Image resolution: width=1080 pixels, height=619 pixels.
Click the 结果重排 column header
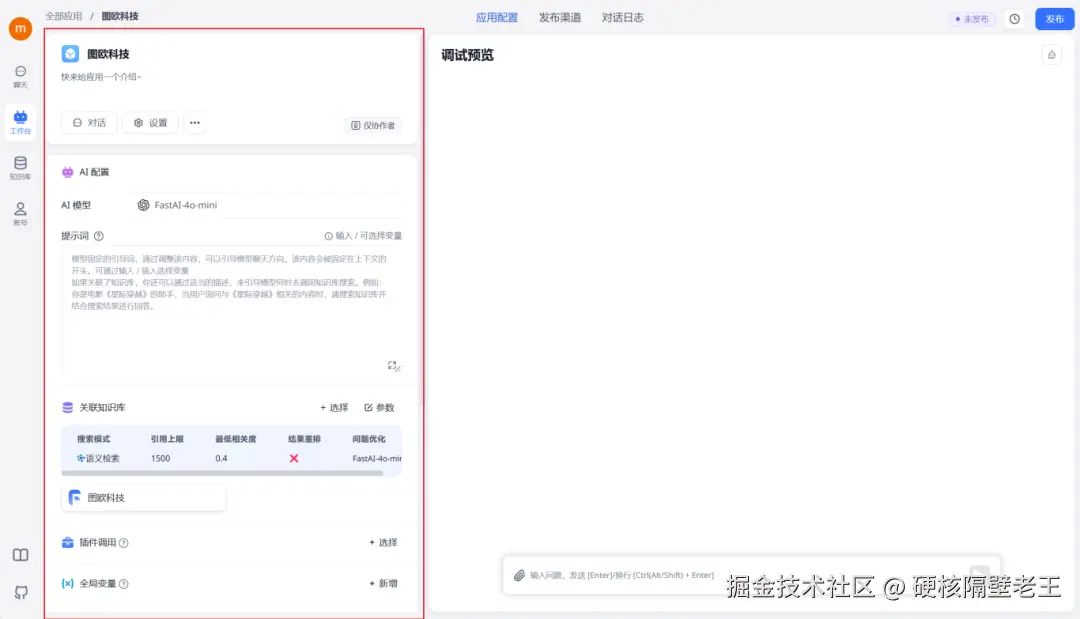pos(304,439)
